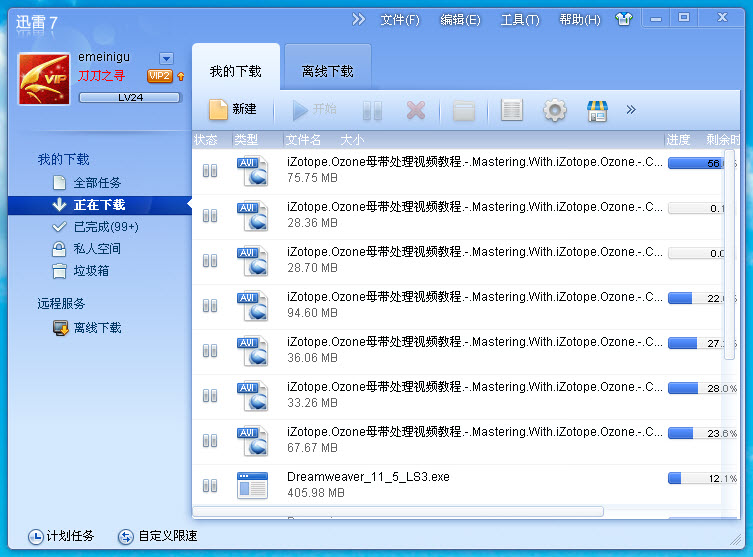
Task: Click the orange upgrade arrow icon
Action: pos(181,76)
